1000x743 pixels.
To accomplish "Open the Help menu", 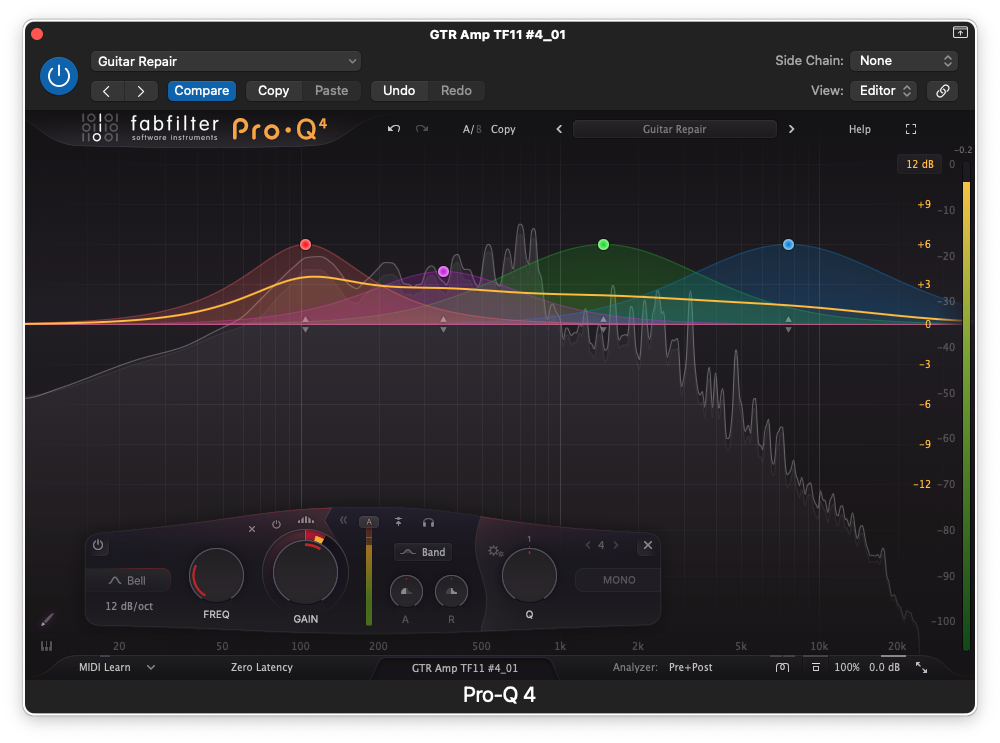I will point(859,129).
